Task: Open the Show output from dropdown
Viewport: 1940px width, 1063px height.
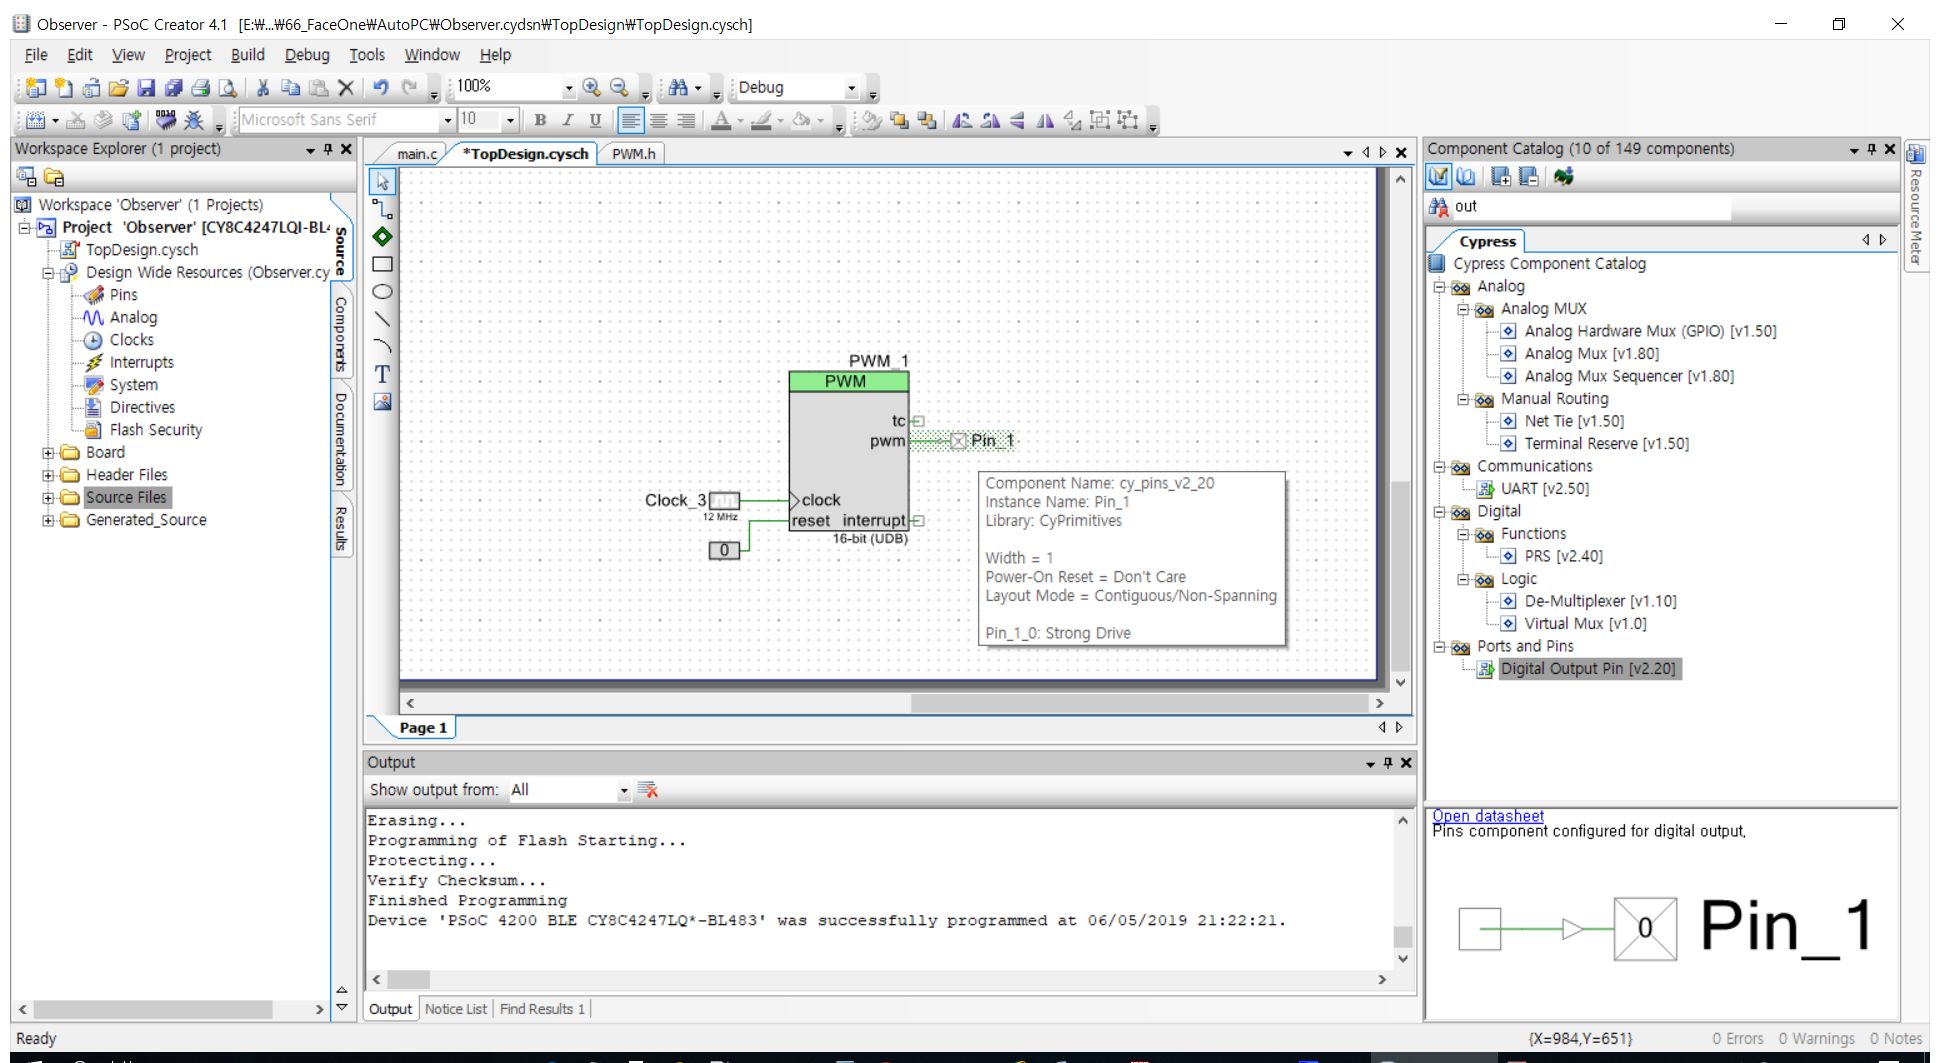Action: pos(623,791)
